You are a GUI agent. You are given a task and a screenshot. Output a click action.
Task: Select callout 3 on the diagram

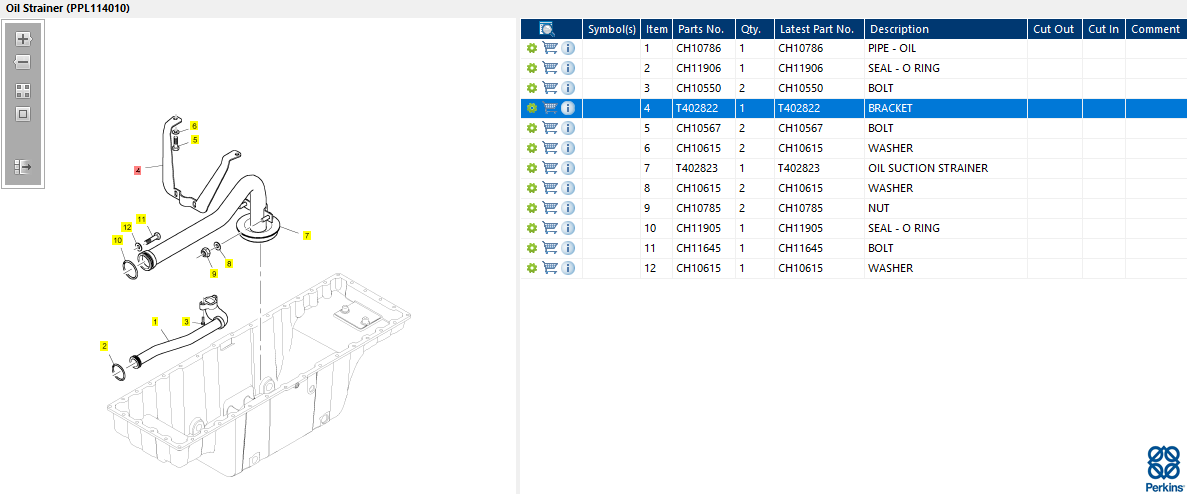tap(186, 322)
